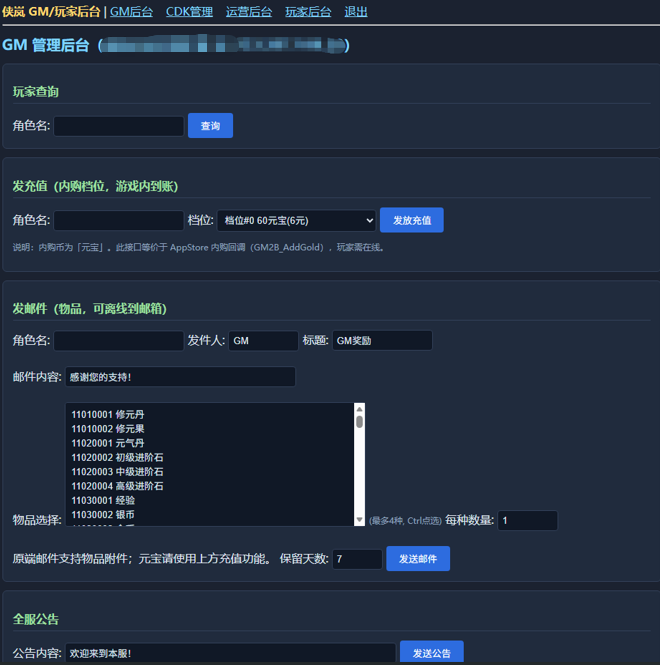660x665 pixels.
Task: Select item 11020004 高级进阶石 in the list
Action: (x=210, y=486)
